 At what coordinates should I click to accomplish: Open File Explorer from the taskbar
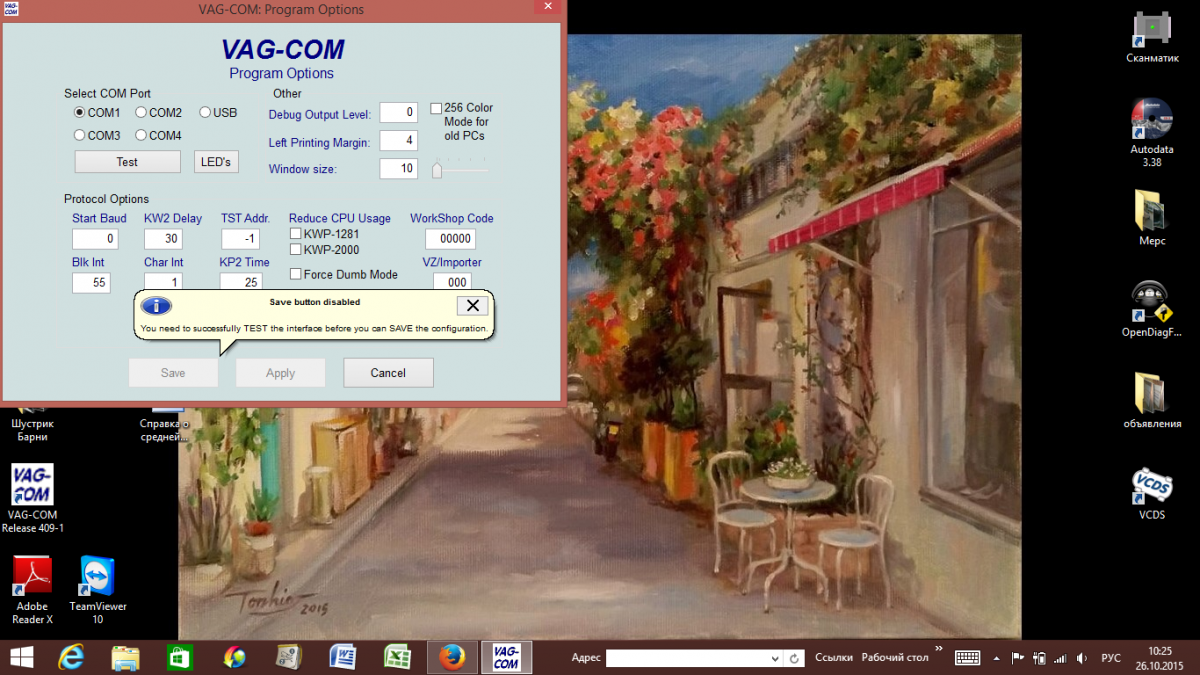[x=125, y=657]
